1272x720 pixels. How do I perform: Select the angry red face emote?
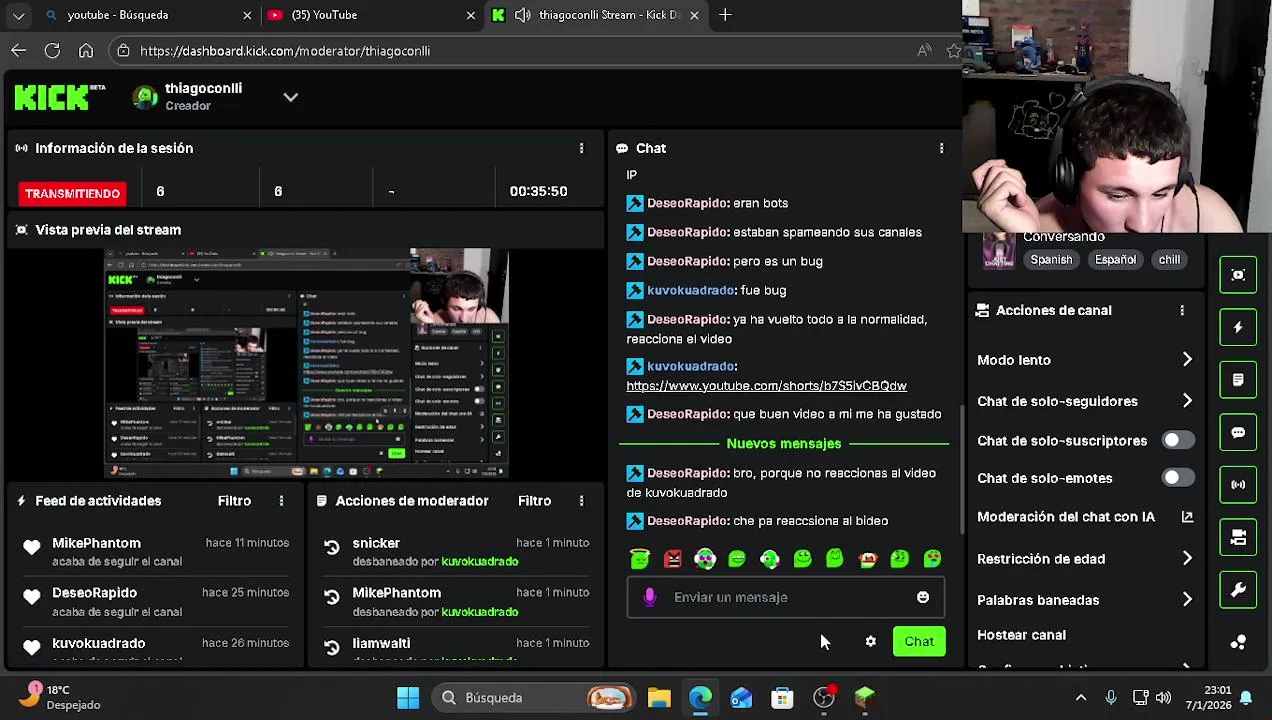tap(673, 559)
